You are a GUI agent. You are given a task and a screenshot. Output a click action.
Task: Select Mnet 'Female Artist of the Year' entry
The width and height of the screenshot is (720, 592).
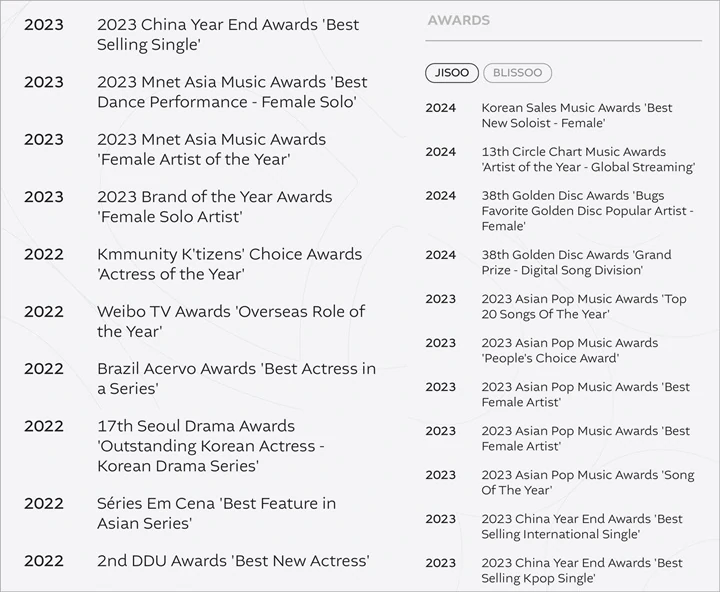tap(211, 149)
